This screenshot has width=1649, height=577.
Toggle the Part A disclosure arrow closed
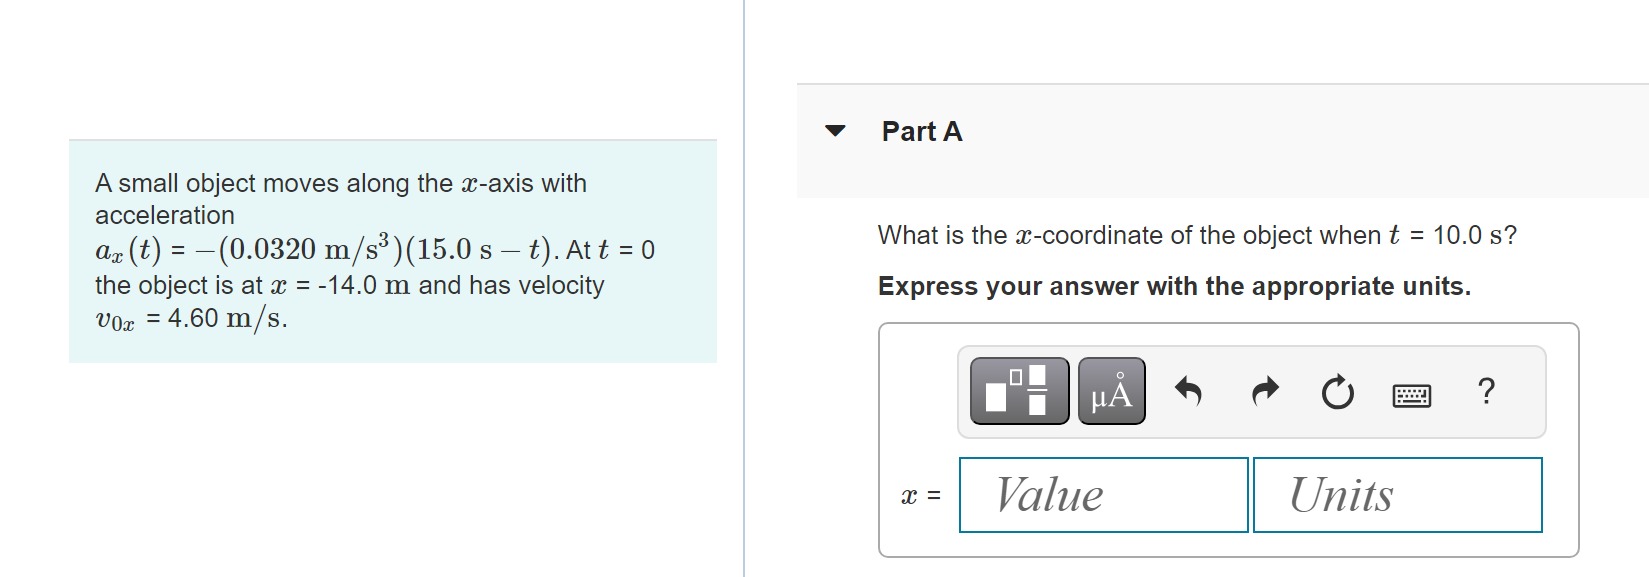[x=836, y=131]
